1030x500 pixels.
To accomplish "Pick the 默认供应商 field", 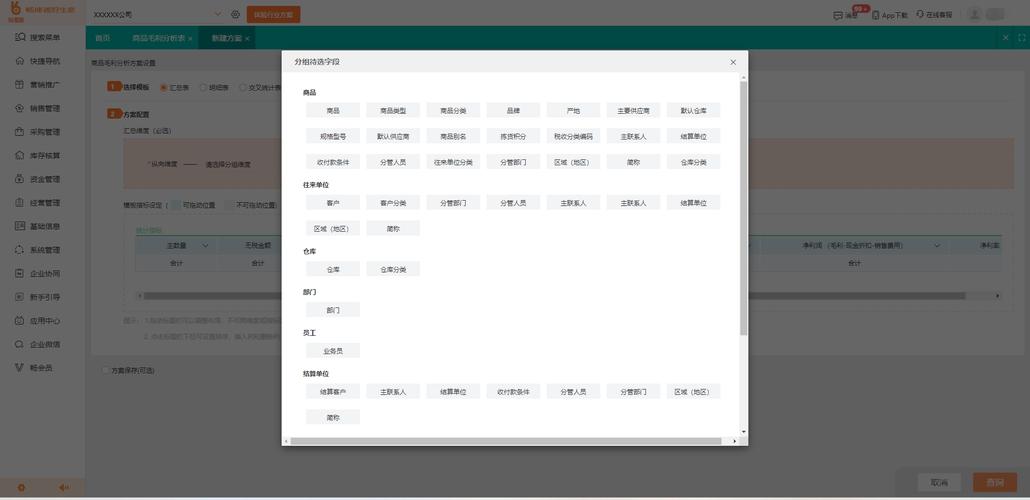I will click(x=393, y=136).
